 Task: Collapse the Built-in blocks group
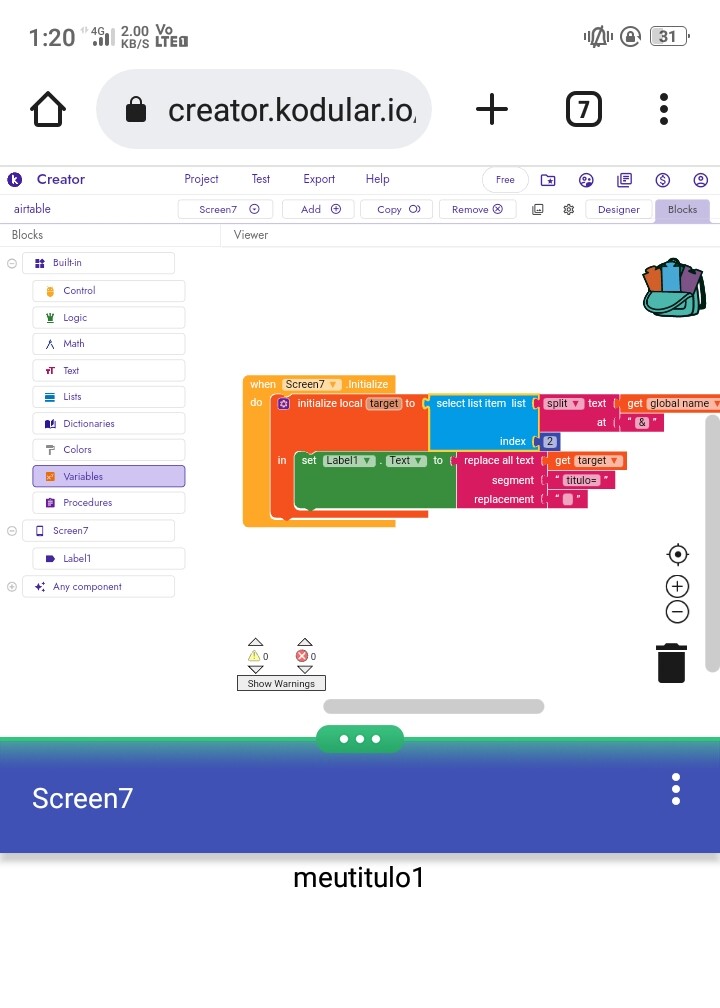coord(12,263)
